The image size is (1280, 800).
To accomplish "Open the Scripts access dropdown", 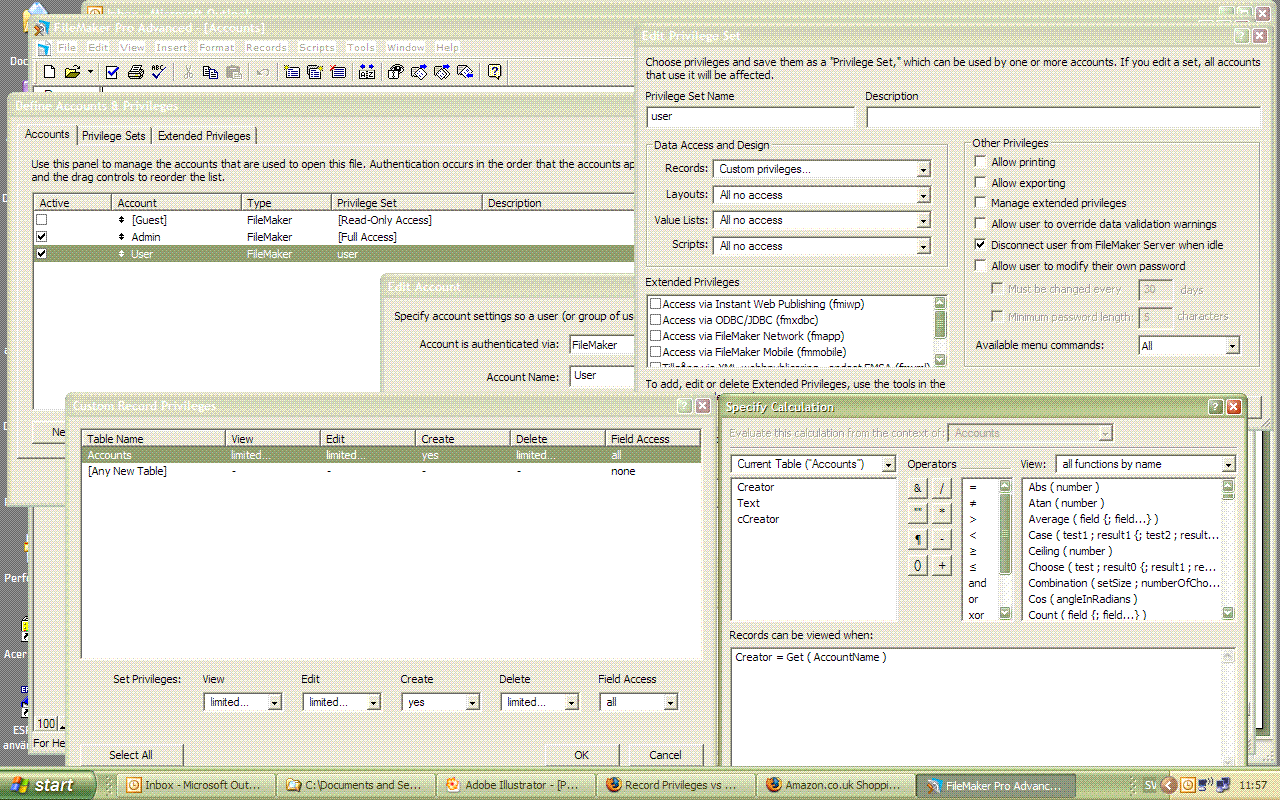I will click(x=822, y=246).
